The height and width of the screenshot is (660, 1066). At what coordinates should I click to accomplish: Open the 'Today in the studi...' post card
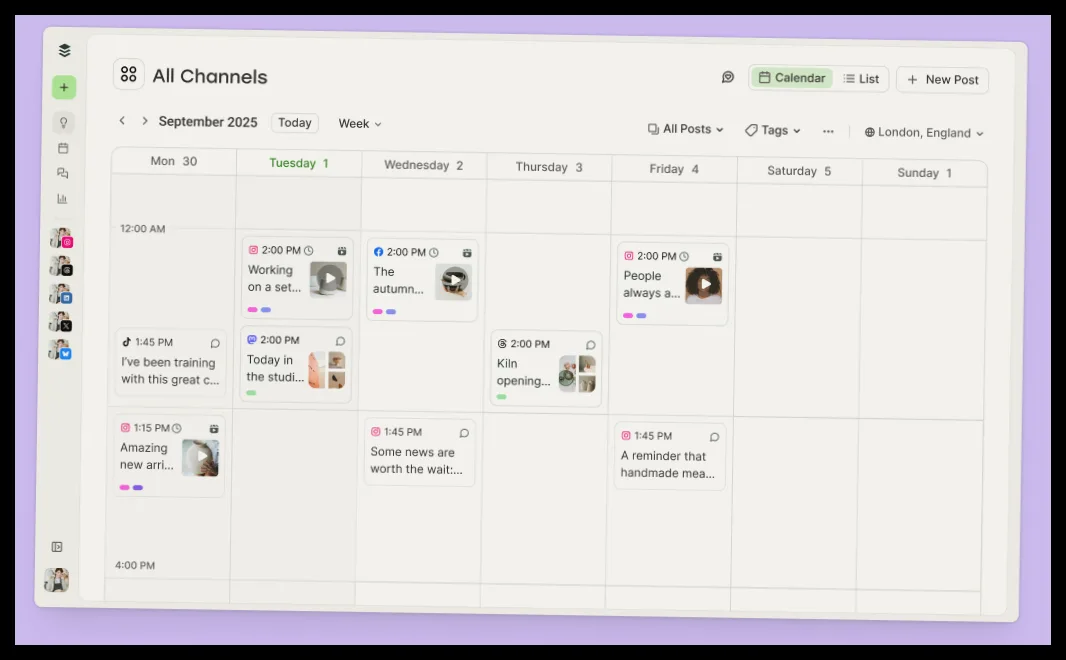click(296, 365)
